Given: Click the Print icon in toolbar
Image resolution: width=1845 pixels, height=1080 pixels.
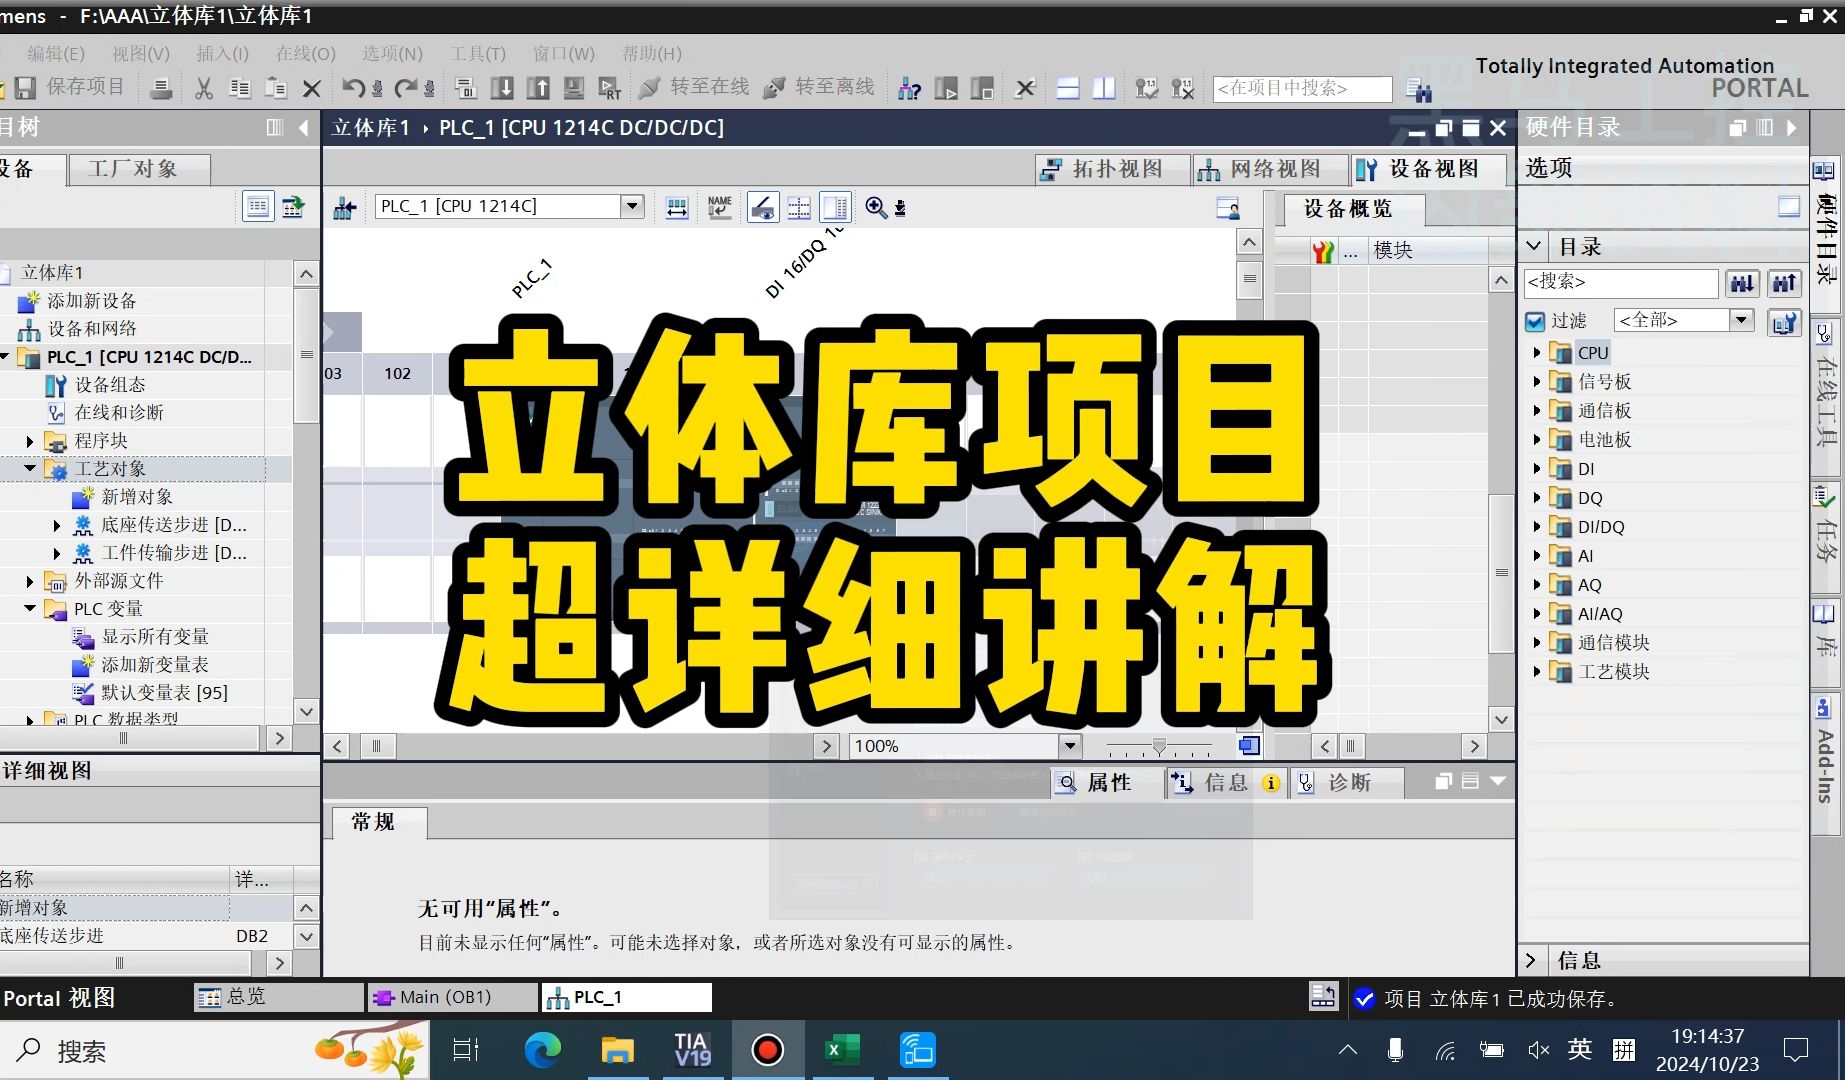Looking at the screenshot, I should pyautogui.click(x=160, y=88).
